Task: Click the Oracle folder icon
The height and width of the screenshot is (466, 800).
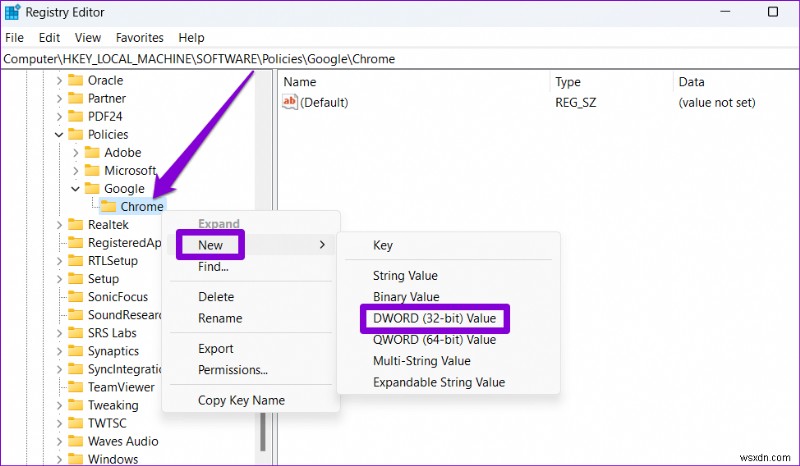Action: pyautogui.click(x=76, y=80)
